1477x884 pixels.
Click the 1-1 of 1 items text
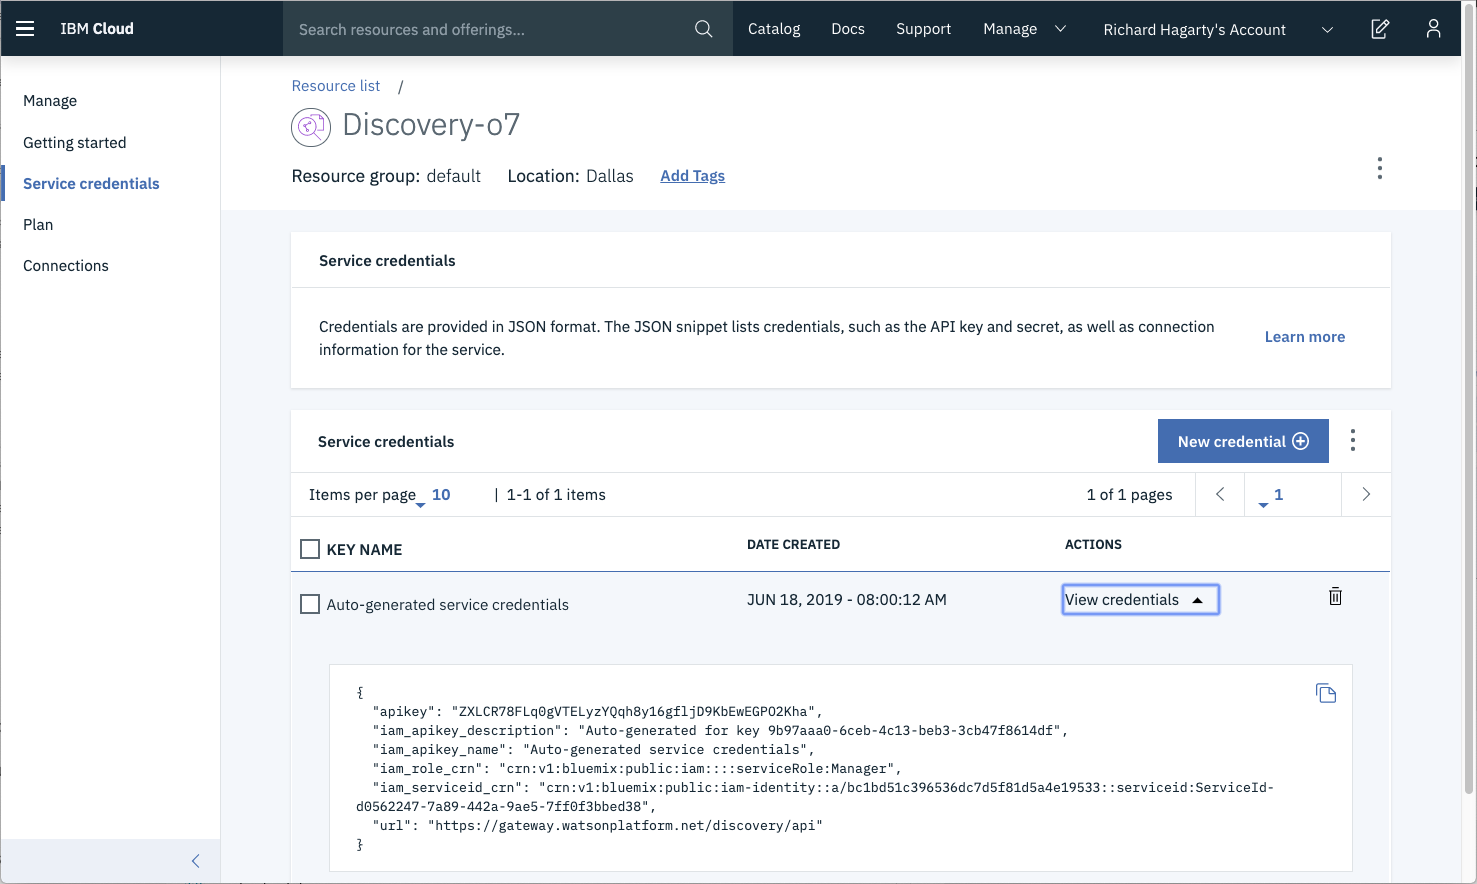pyautogui.click(x=556, y=495)
